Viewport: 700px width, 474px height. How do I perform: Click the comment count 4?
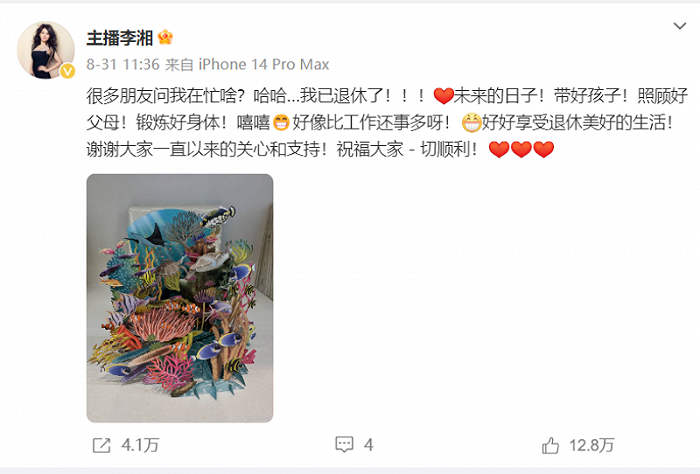click(x=368, y=445)
